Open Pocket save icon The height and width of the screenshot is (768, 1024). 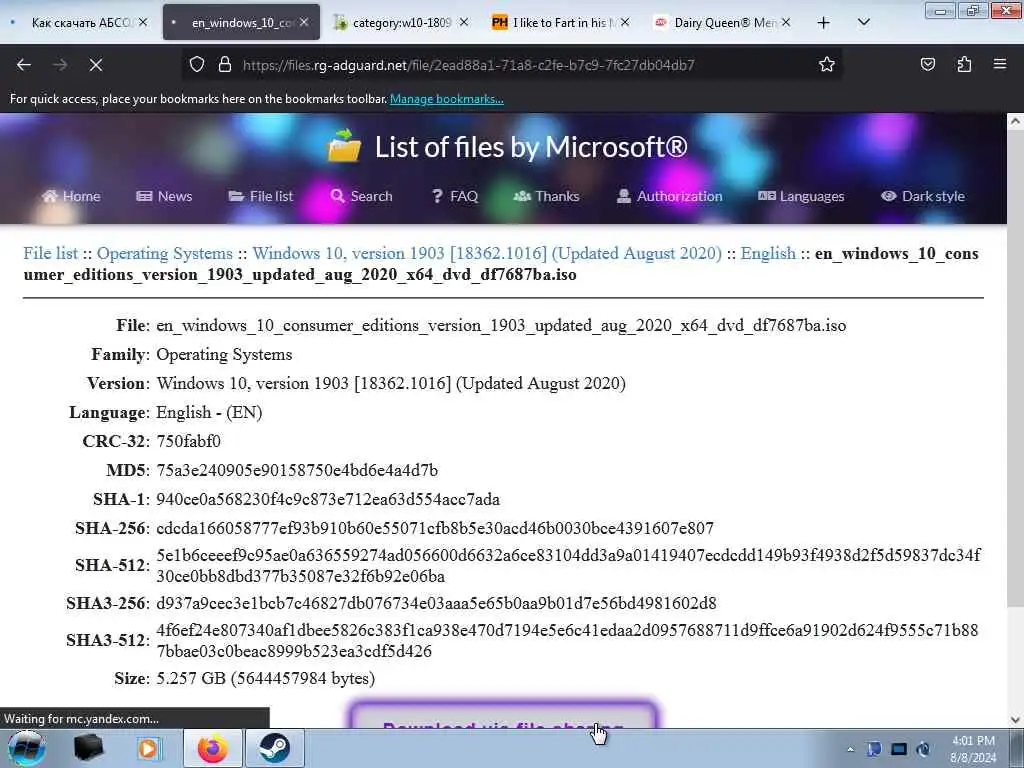pos(927,65)
